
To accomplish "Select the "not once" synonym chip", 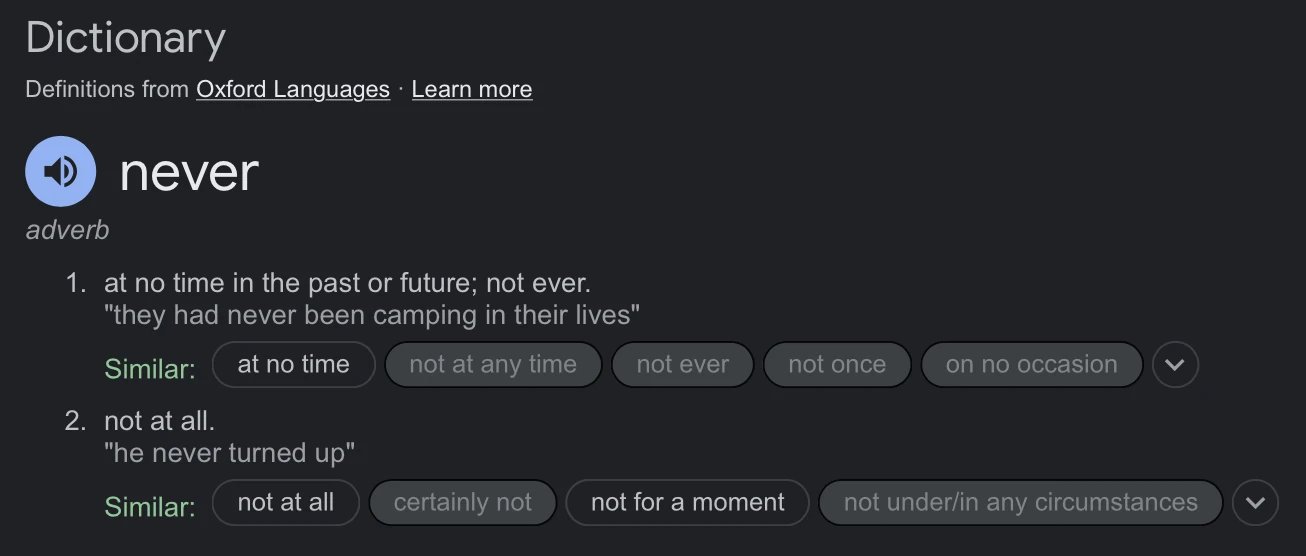I will [x=837, y=365].
